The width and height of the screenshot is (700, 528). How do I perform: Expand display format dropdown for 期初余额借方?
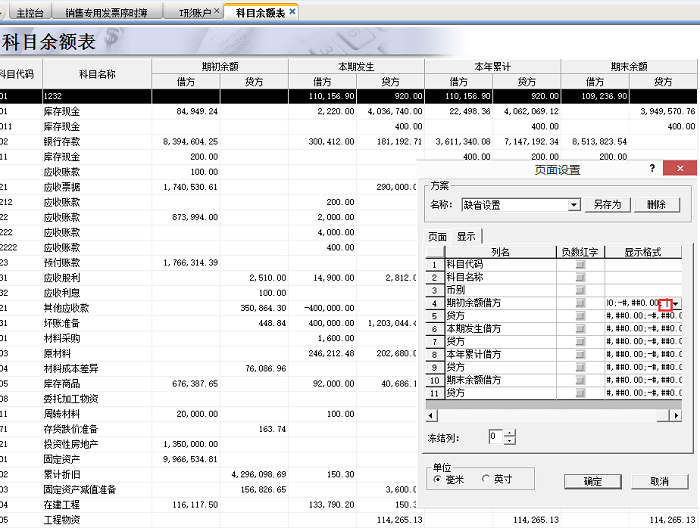[676, 303]
